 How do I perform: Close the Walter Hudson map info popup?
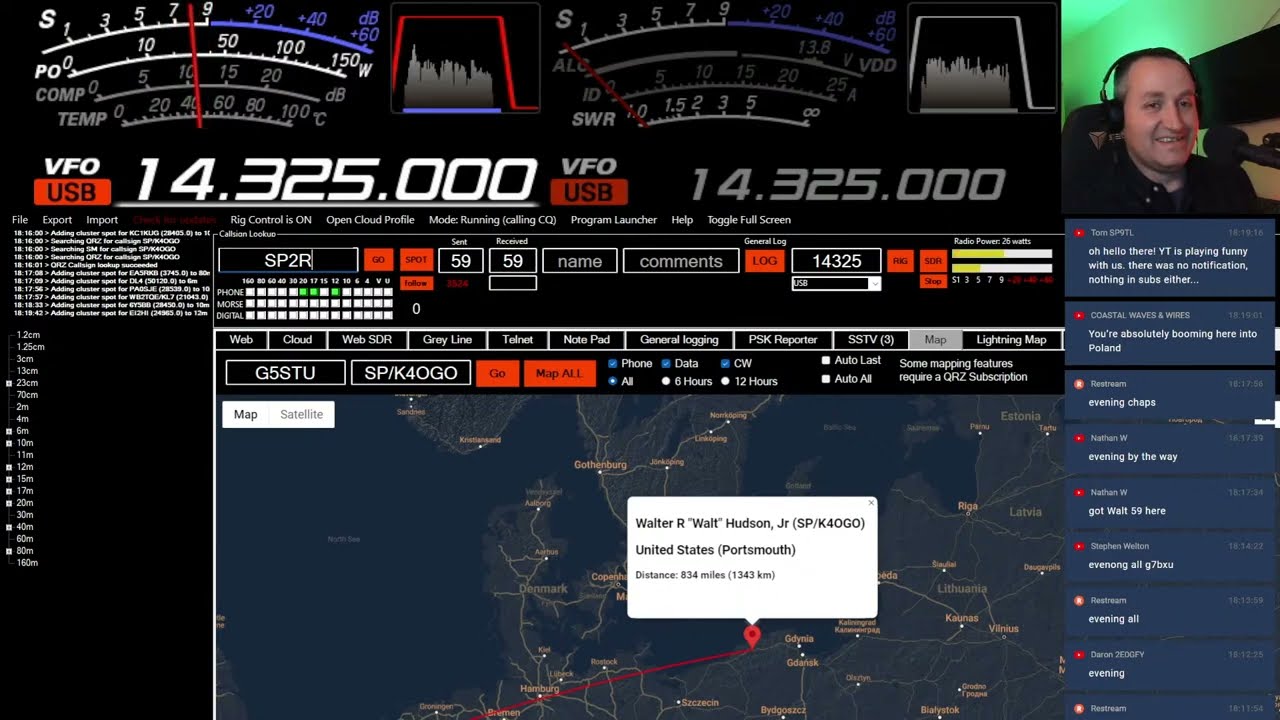[x=871, y=503]
